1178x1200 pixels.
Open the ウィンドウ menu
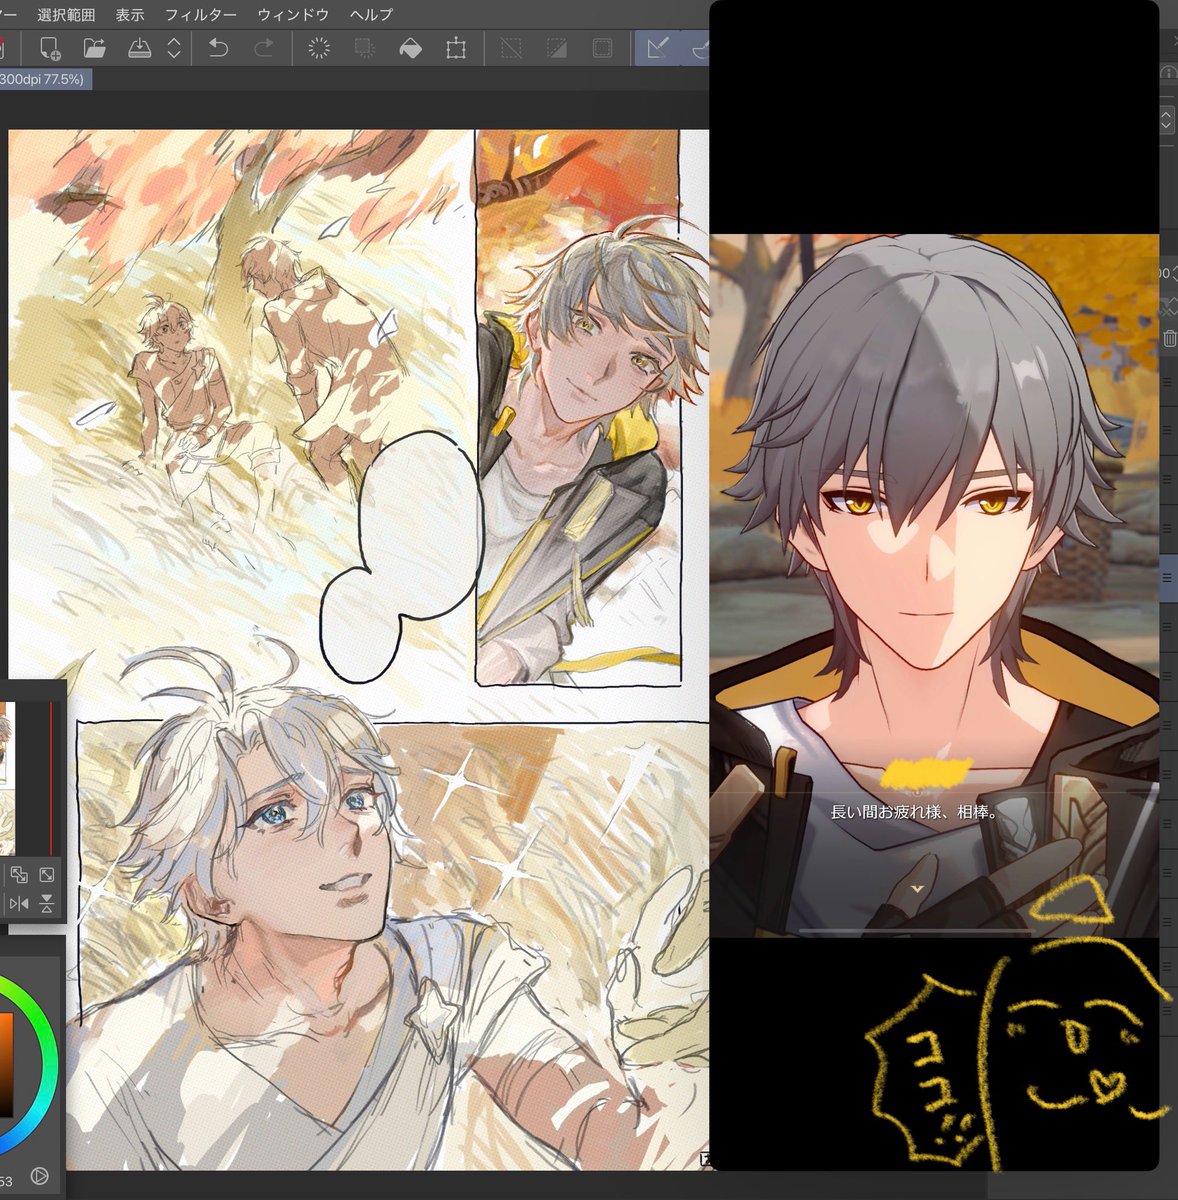pos(293,15)
